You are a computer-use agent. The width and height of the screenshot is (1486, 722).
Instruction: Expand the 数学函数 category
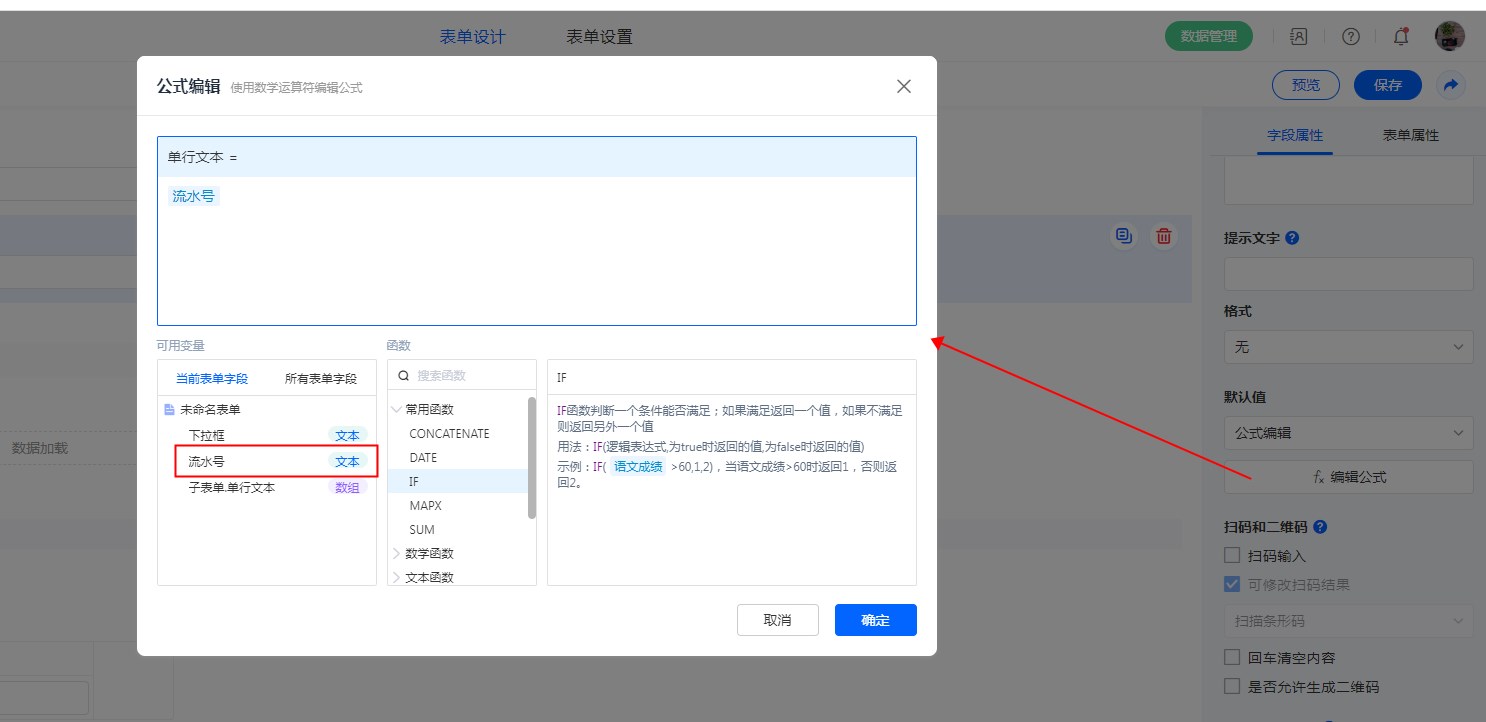pos(428,553)
